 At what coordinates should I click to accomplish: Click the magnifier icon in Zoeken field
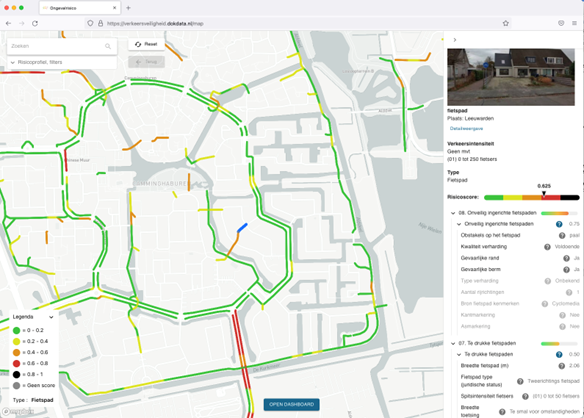[108, 46]
